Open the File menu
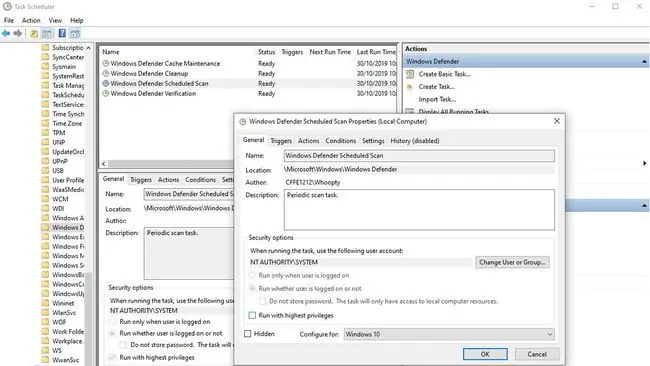650x366 pixels. pos(9,20)
